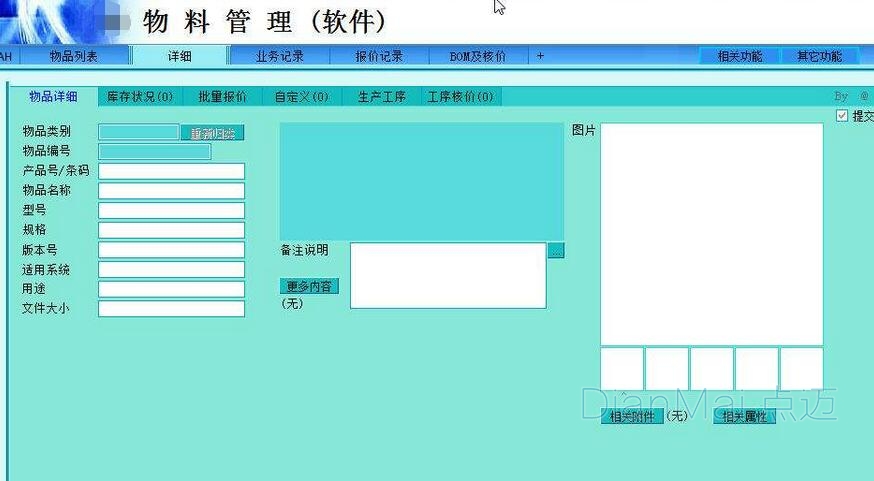Click the 重新归类 button

point(212,133)
